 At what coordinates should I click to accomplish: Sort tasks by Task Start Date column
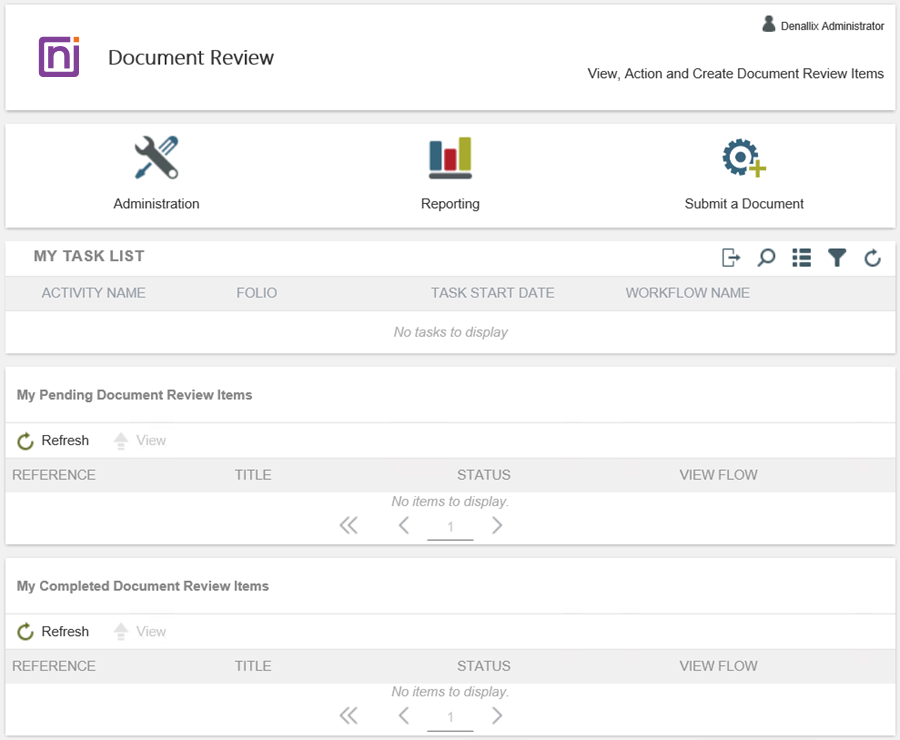pyautogui.click(x=492, y=293)
